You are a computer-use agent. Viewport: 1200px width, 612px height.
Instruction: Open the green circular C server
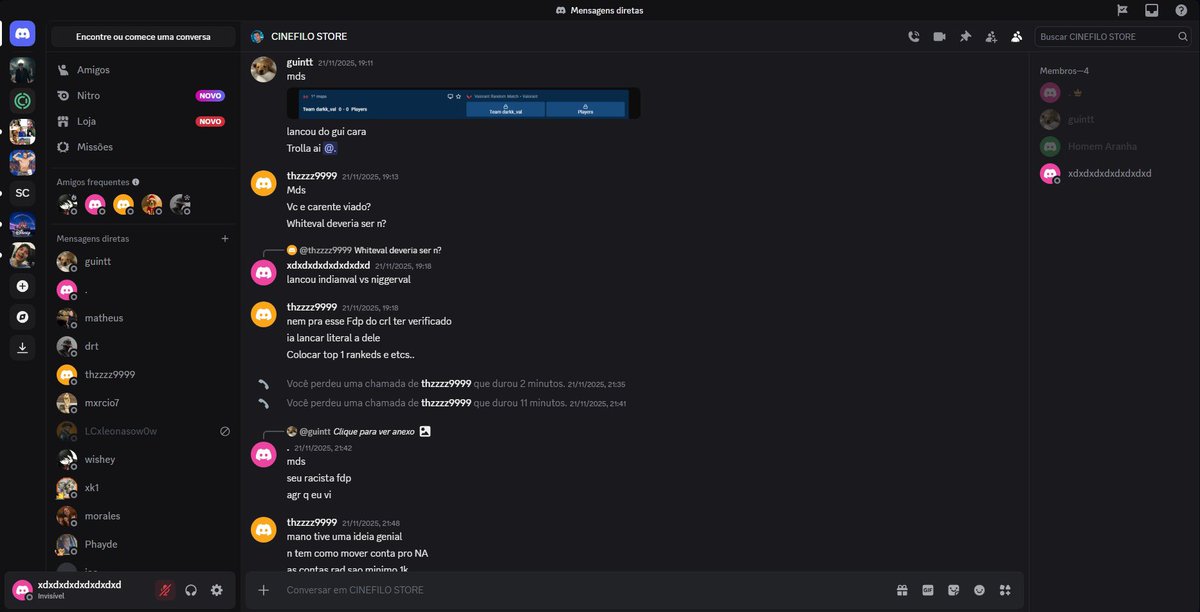(22, 100)
